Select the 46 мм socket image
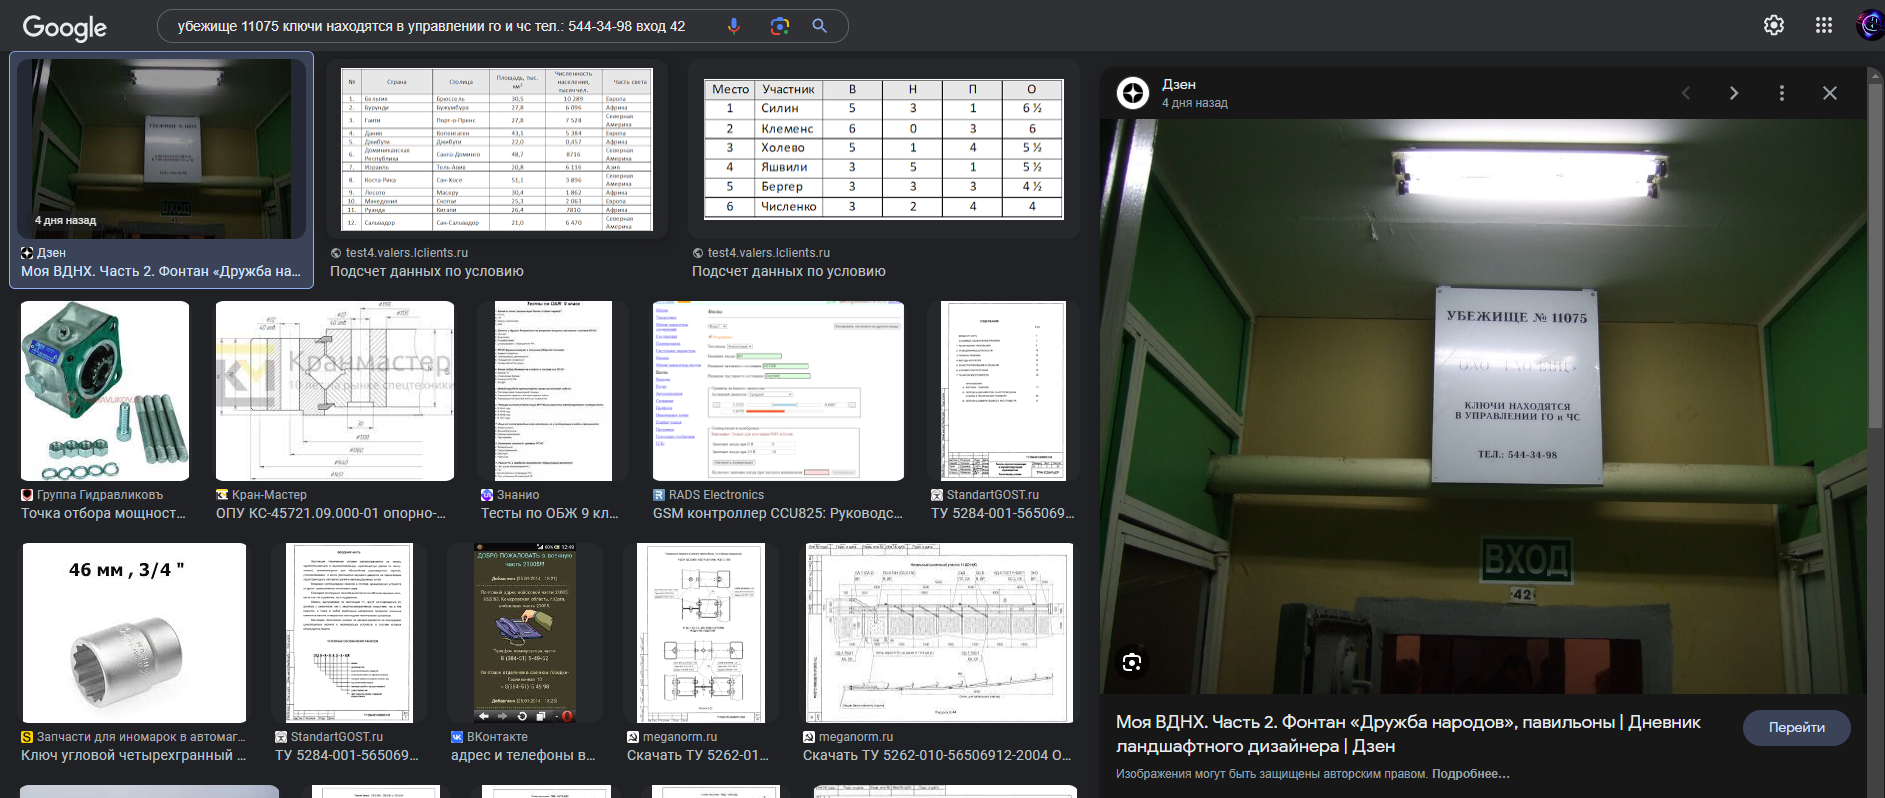The width and height of the screenshot is (1885, 798). click(x=134, y=632)
